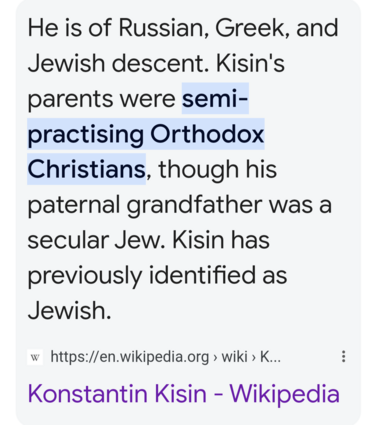Click the text 'secular Jew. Kisin has'
376x425 pixels.
[x=148, y=240]
